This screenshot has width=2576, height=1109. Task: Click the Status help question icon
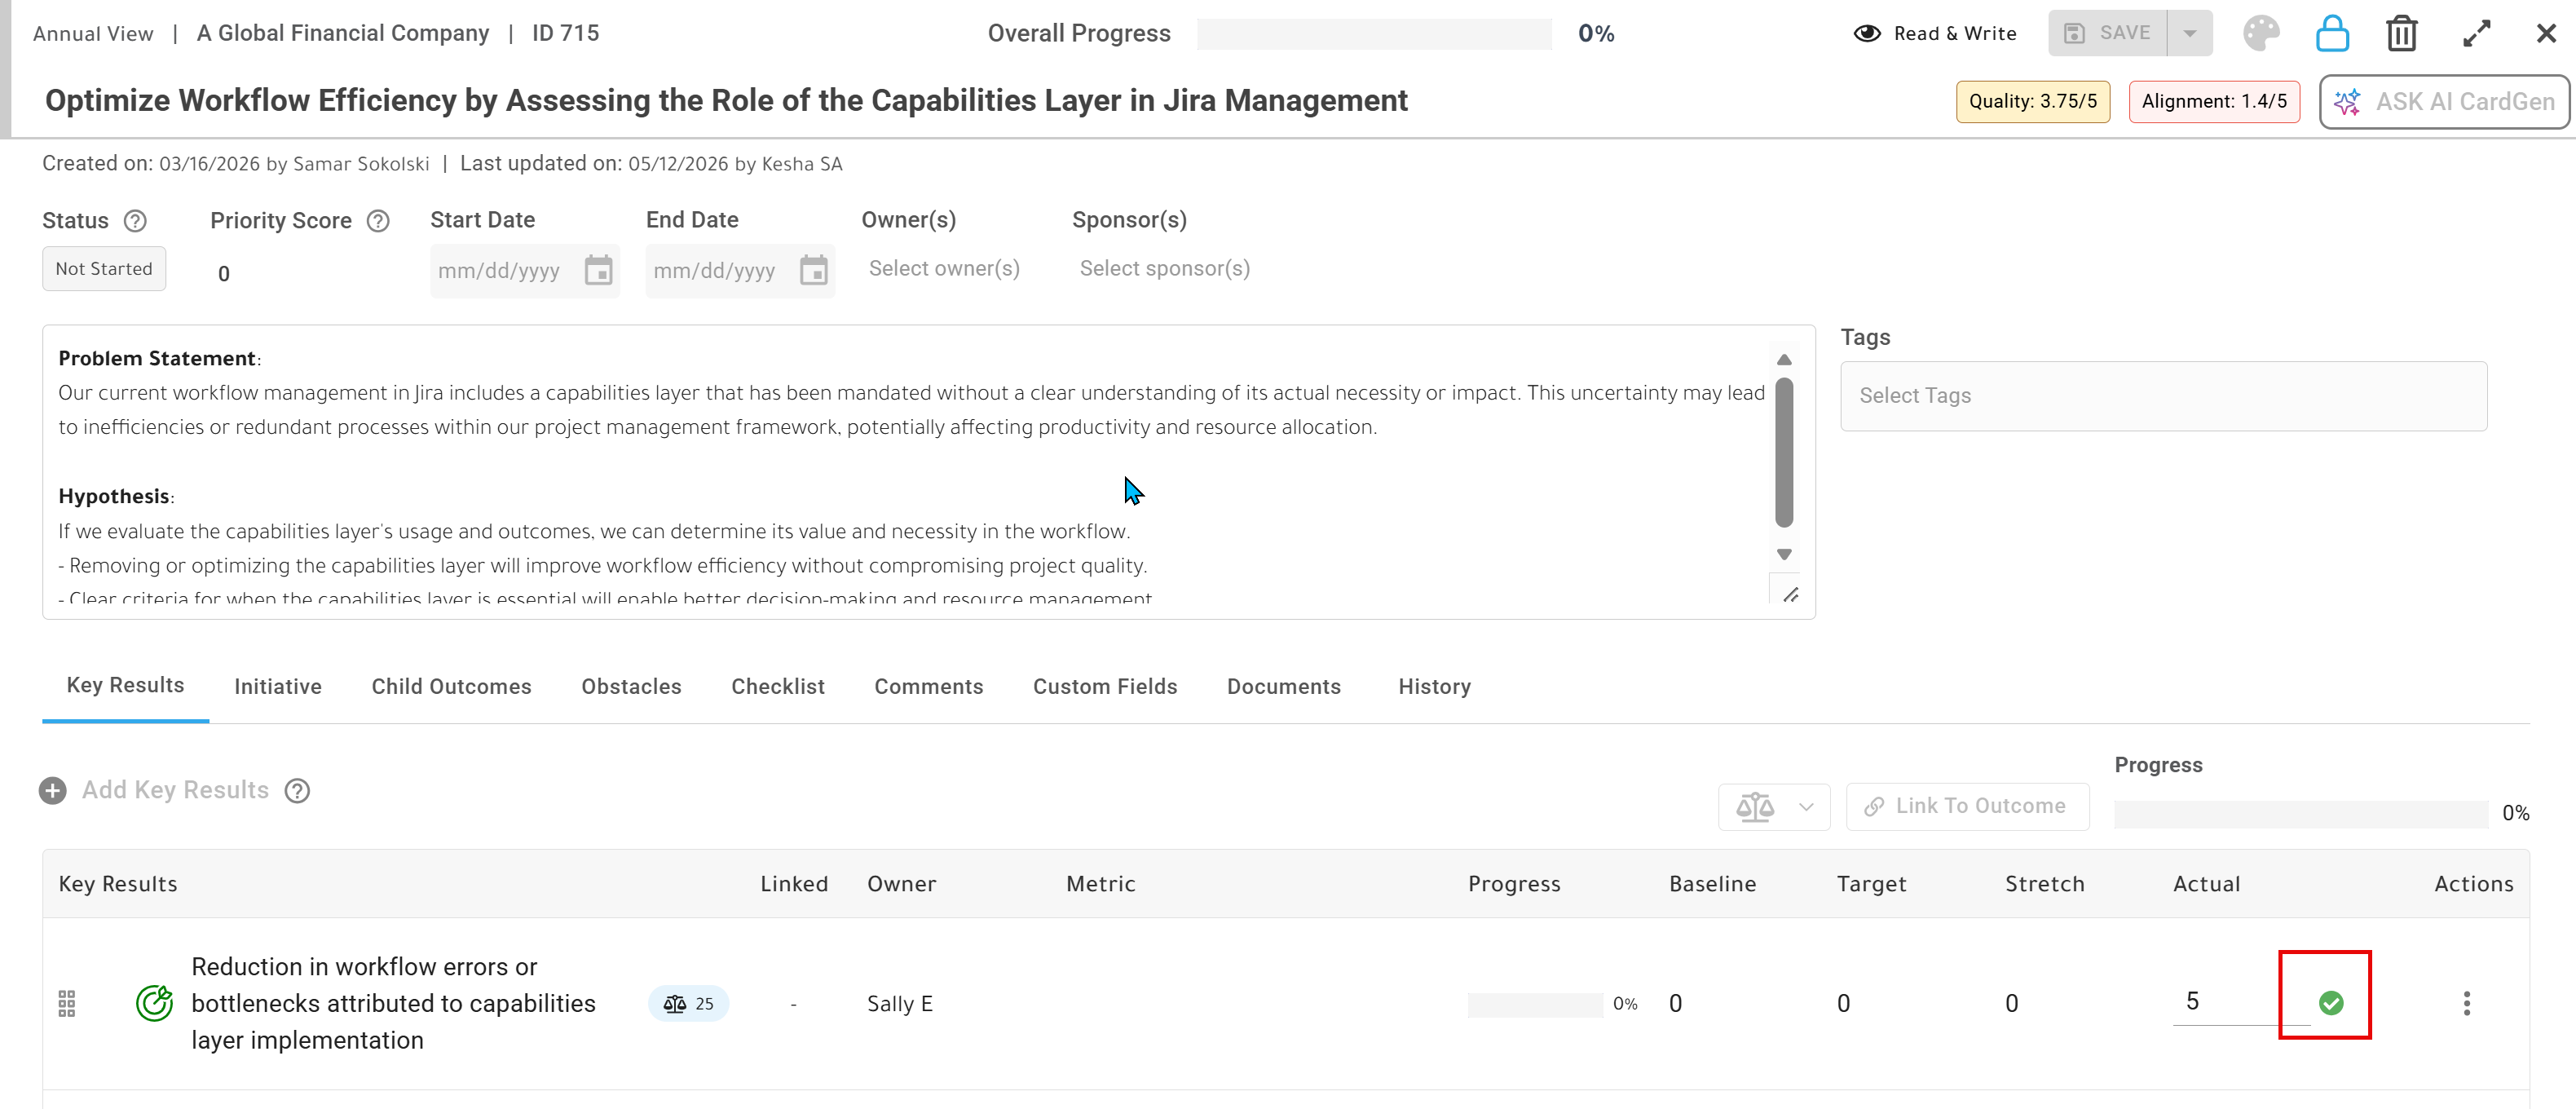pos(135,221)
